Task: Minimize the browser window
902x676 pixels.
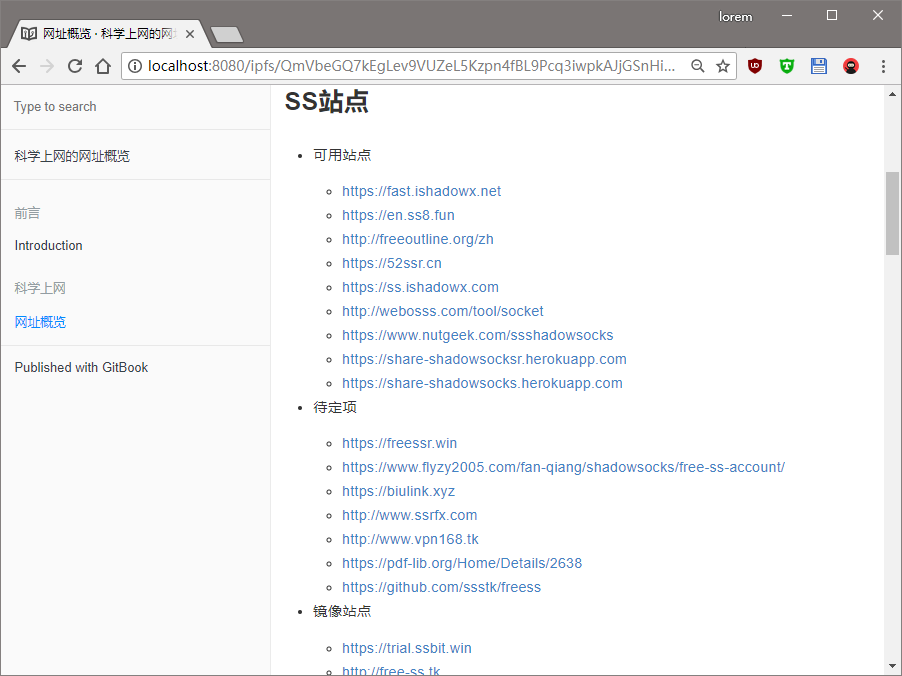Action: (787, 16)
